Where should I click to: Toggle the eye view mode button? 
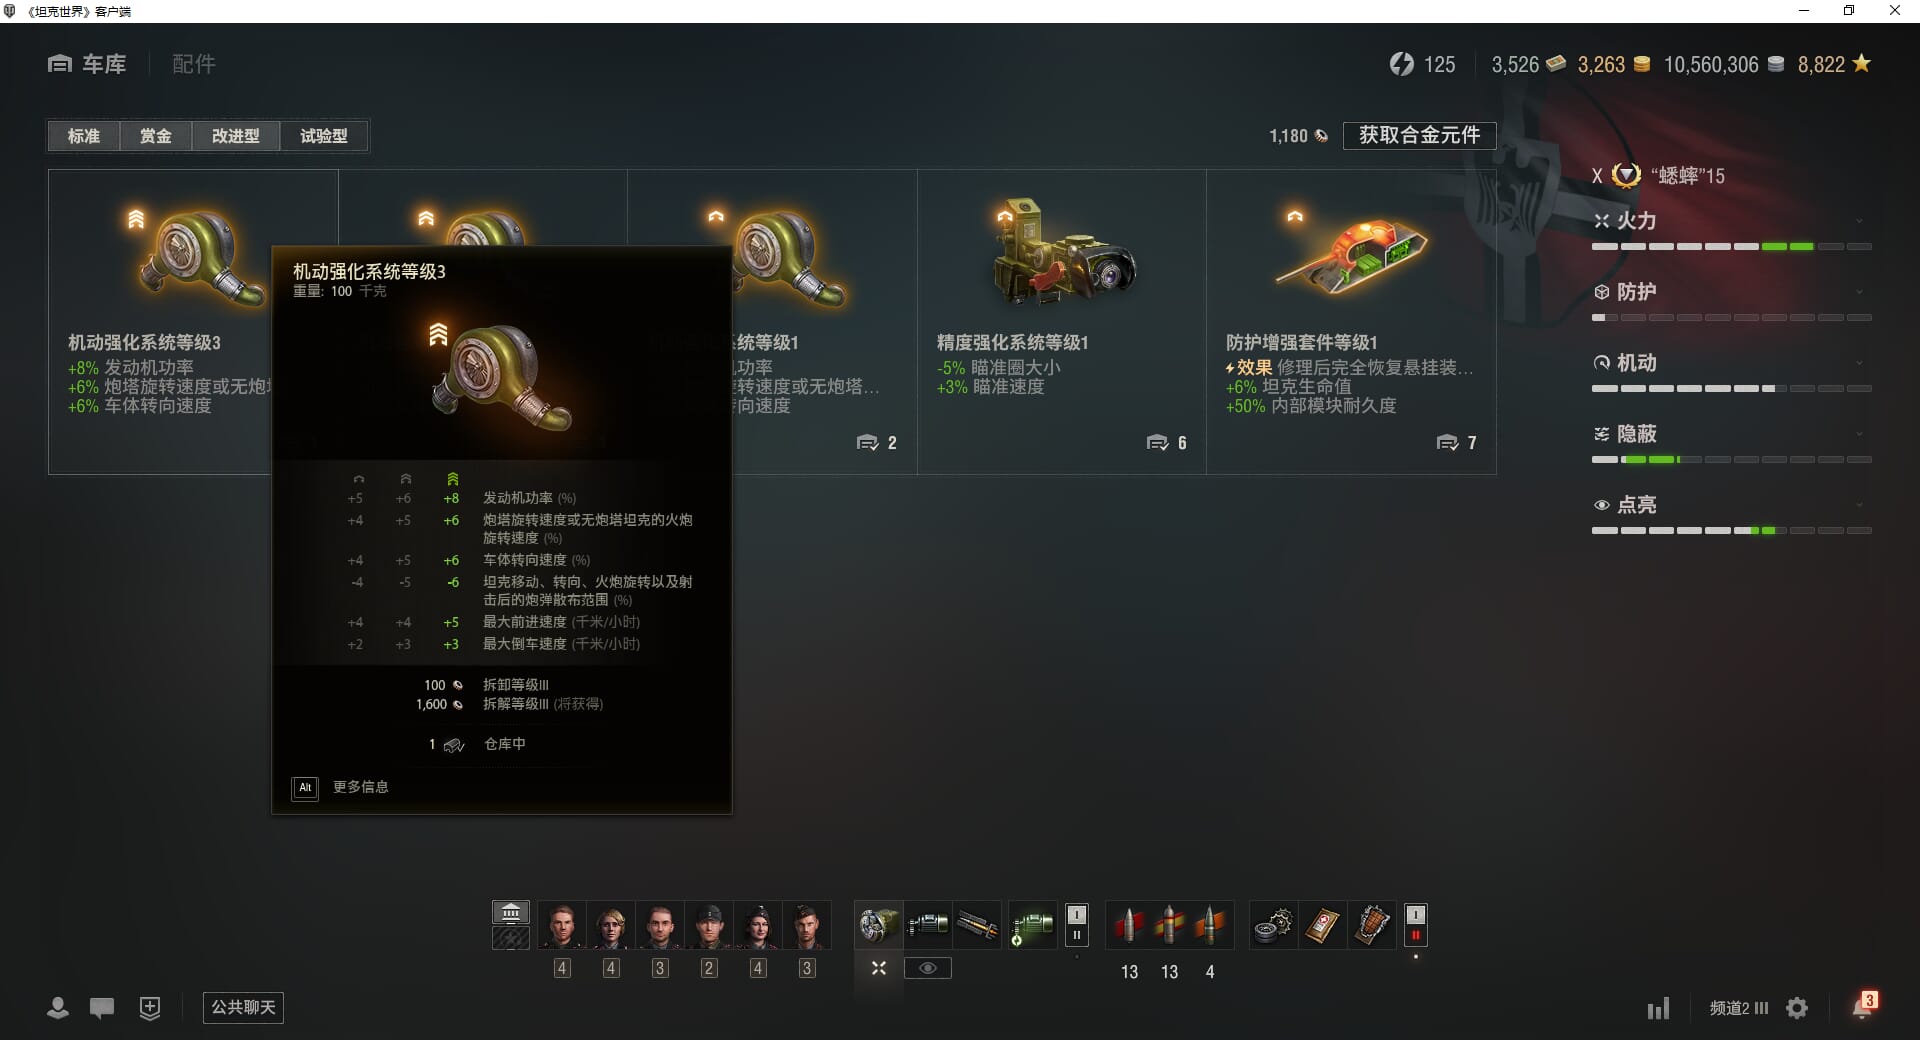pos(928,968)
